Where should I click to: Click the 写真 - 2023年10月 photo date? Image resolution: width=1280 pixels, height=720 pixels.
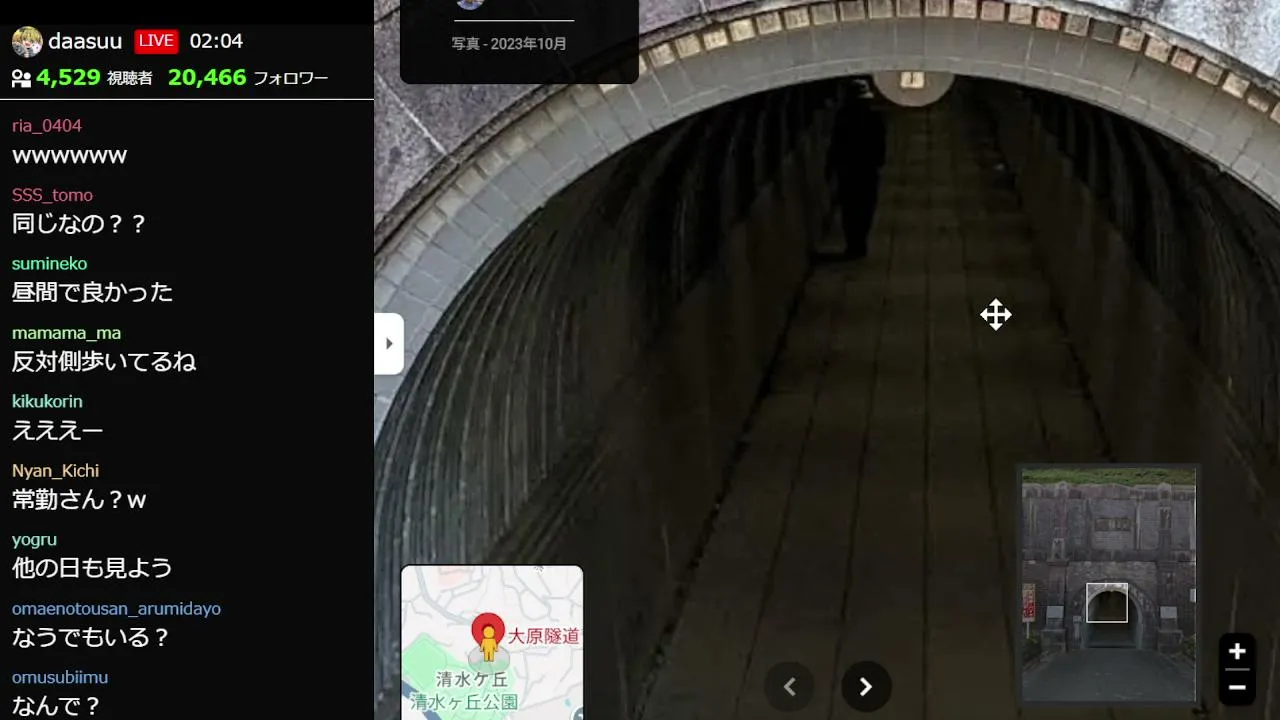coord(509,44)
